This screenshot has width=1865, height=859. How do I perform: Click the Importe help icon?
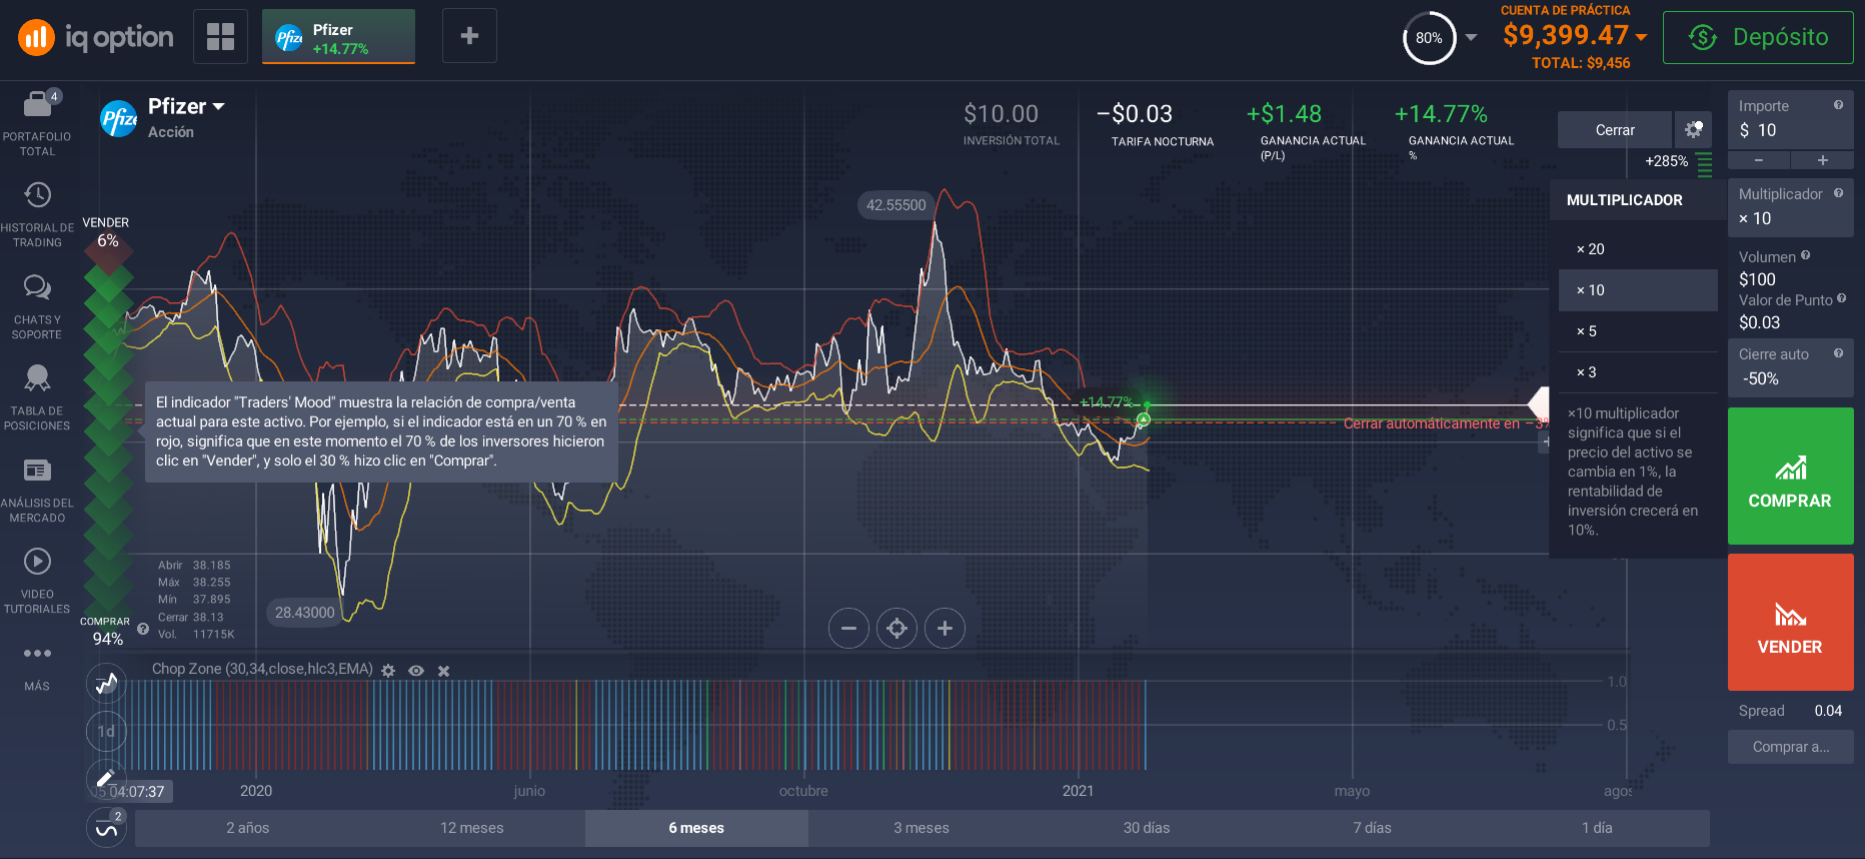[x=1838, y=105]
